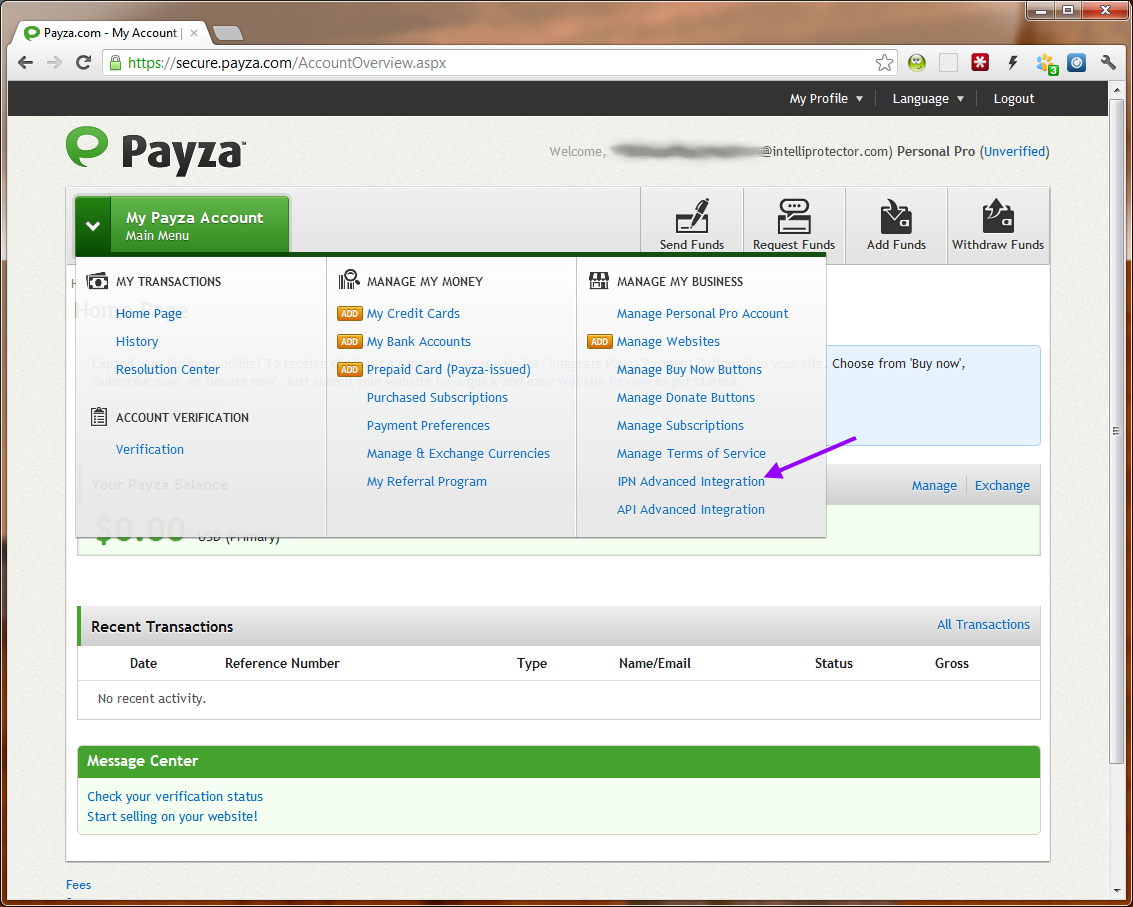This screenshot has height=907, width=1133.
Task: Click the green smiley extension icon
Action: [917, 63]
